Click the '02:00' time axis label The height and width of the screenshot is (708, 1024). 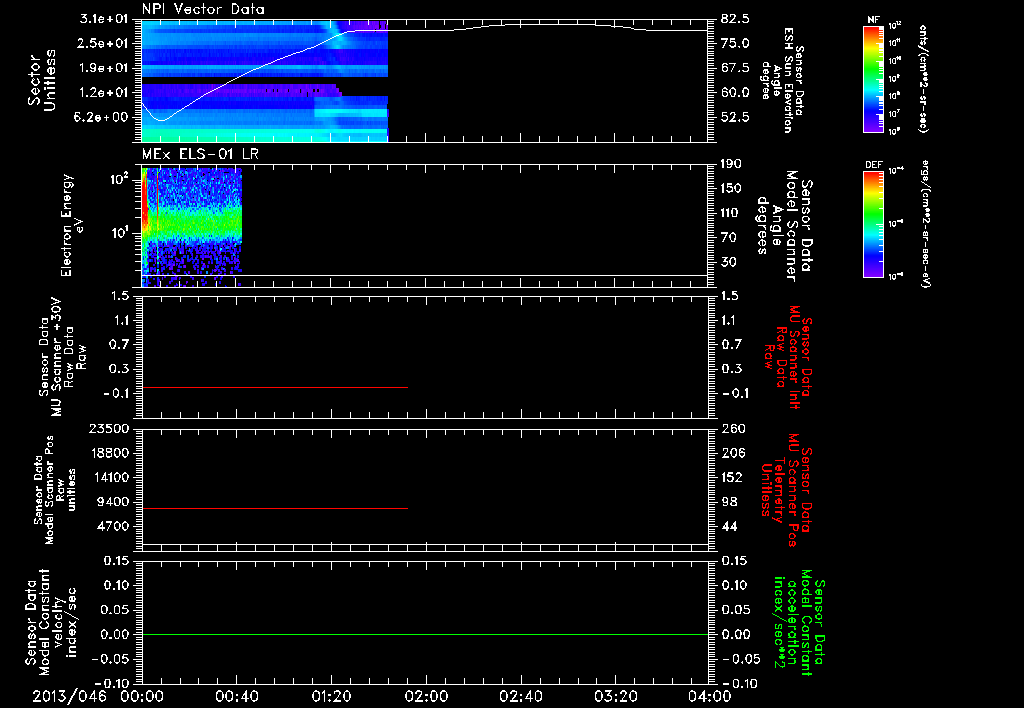(x=425, y=696)
